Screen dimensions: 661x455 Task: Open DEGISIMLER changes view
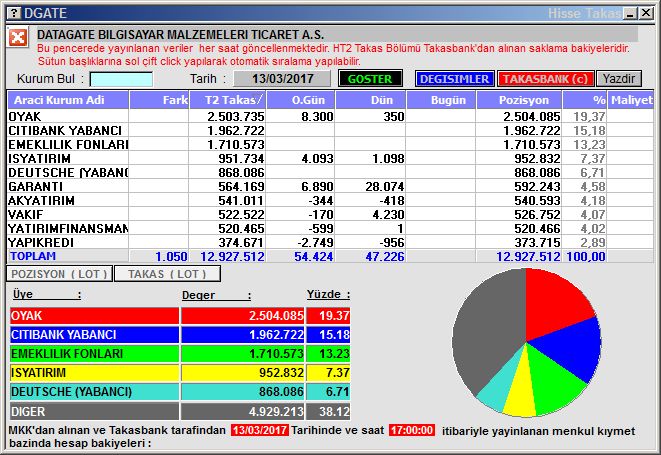click(454, 79)
